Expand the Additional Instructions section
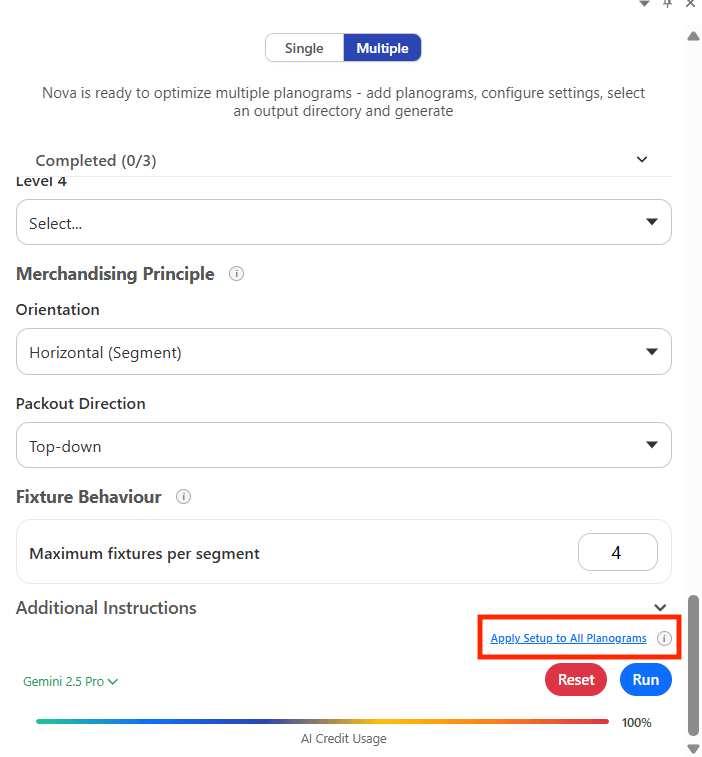The height and width of the screenshot is (757, 702). click(659, 608)
